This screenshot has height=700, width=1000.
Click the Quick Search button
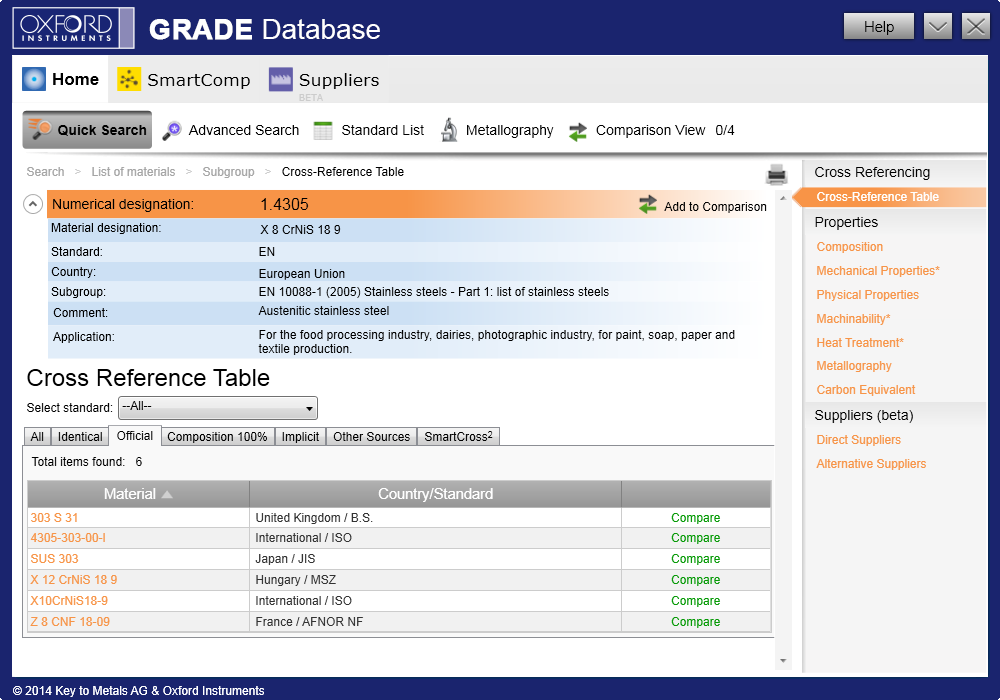click(x=87, y=129)
